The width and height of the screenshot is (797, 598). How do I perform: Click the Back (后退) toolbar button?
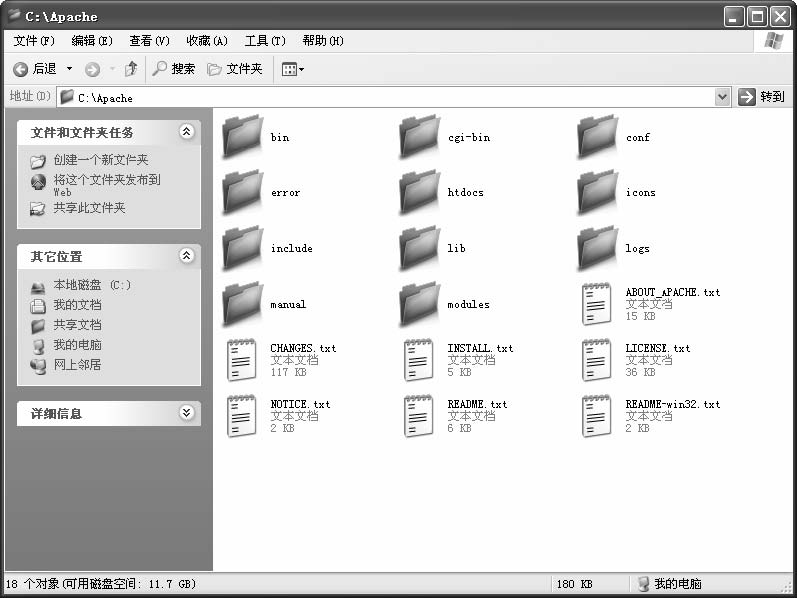35,69
